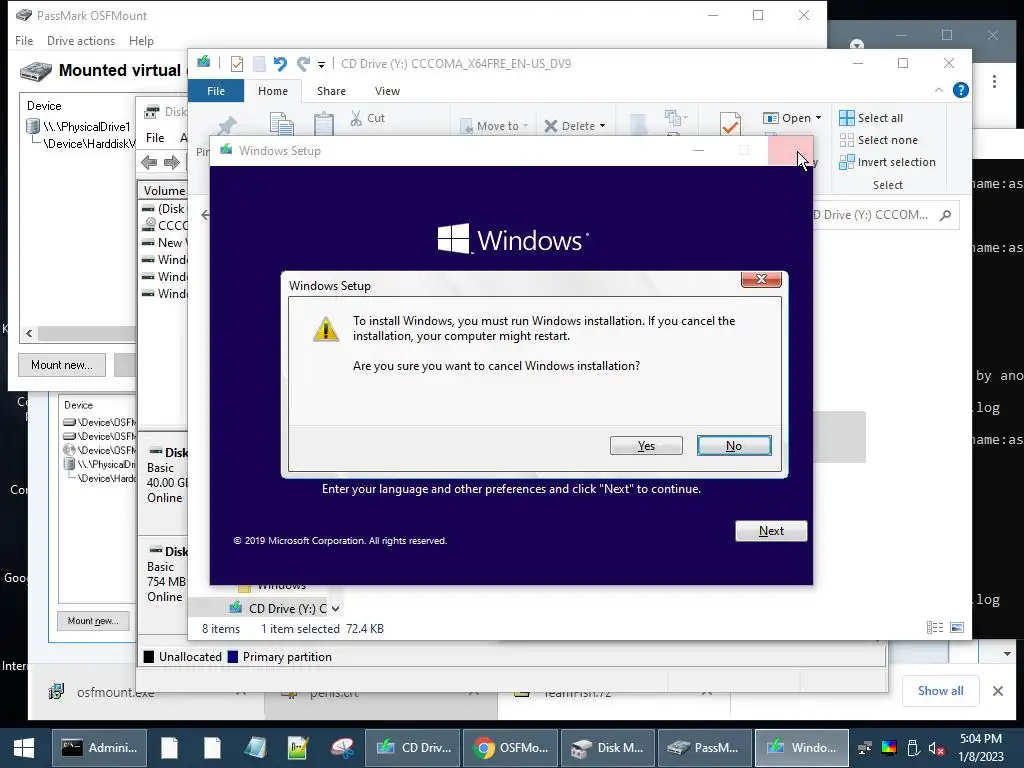Open the Customize Quick Access Toolbar dropdown

(x=321, y=64)
